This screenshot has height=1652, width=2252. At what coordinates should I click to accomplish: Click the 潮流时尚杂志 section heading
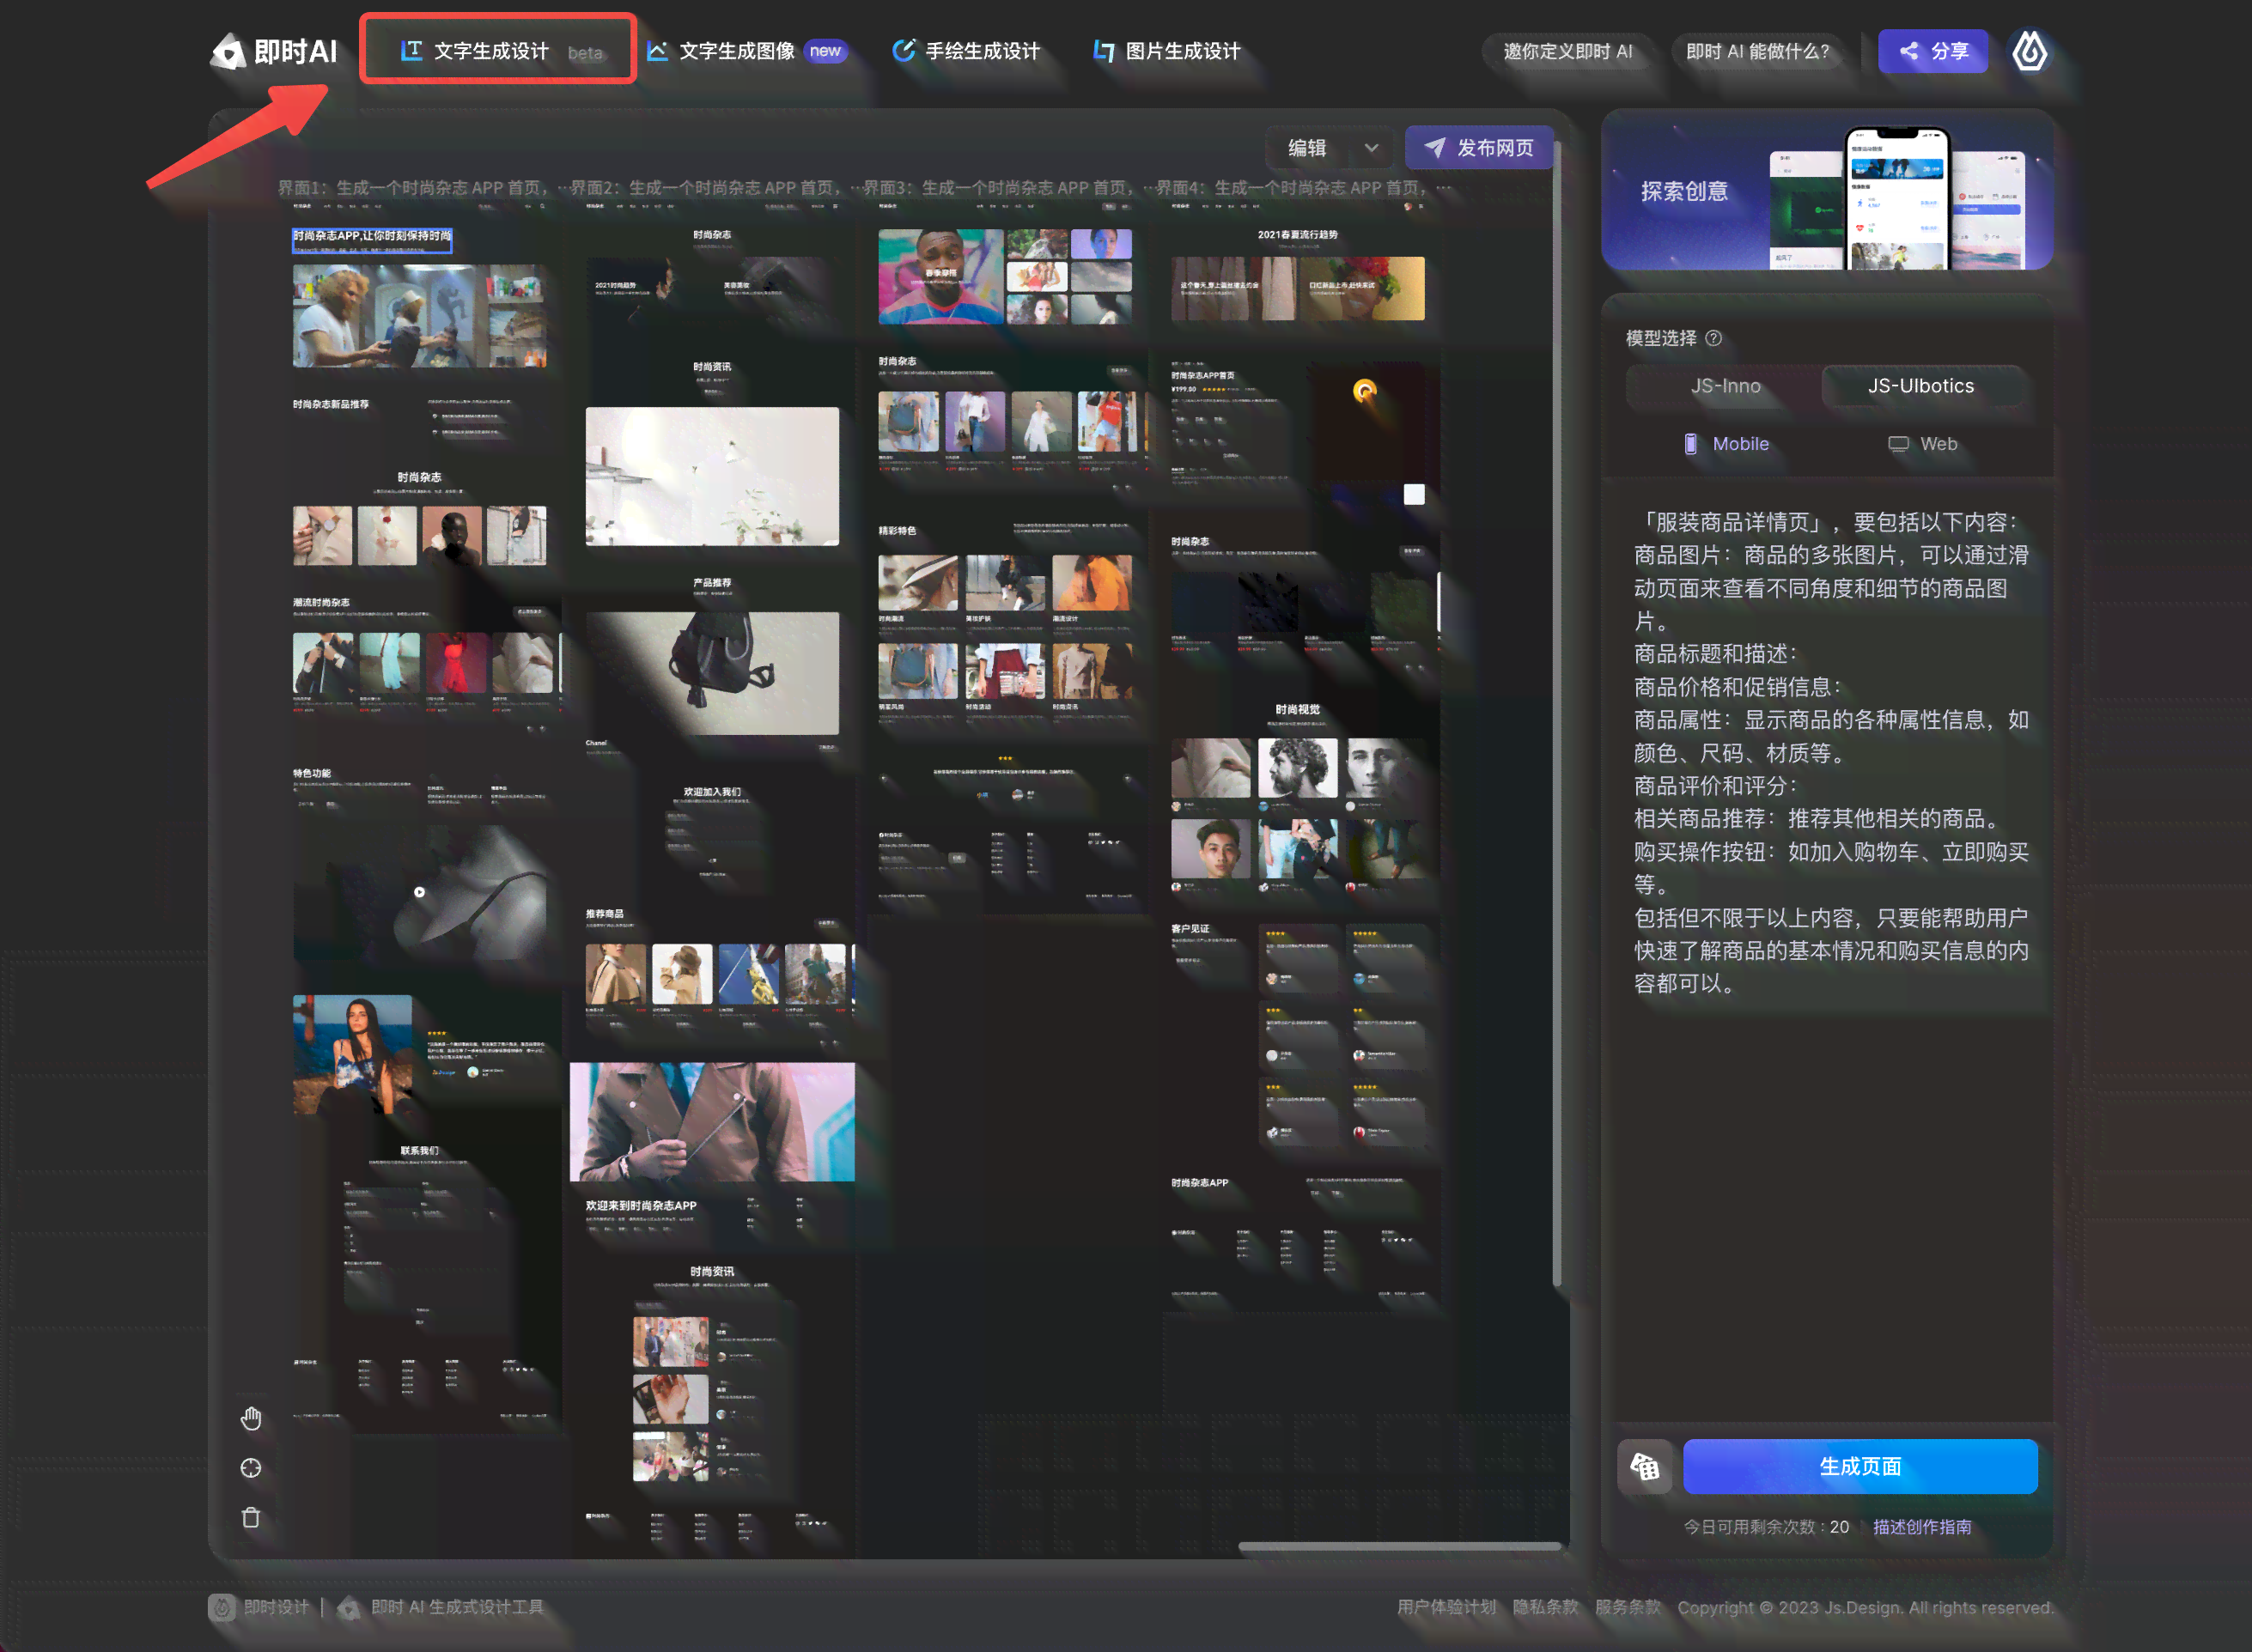321,603
